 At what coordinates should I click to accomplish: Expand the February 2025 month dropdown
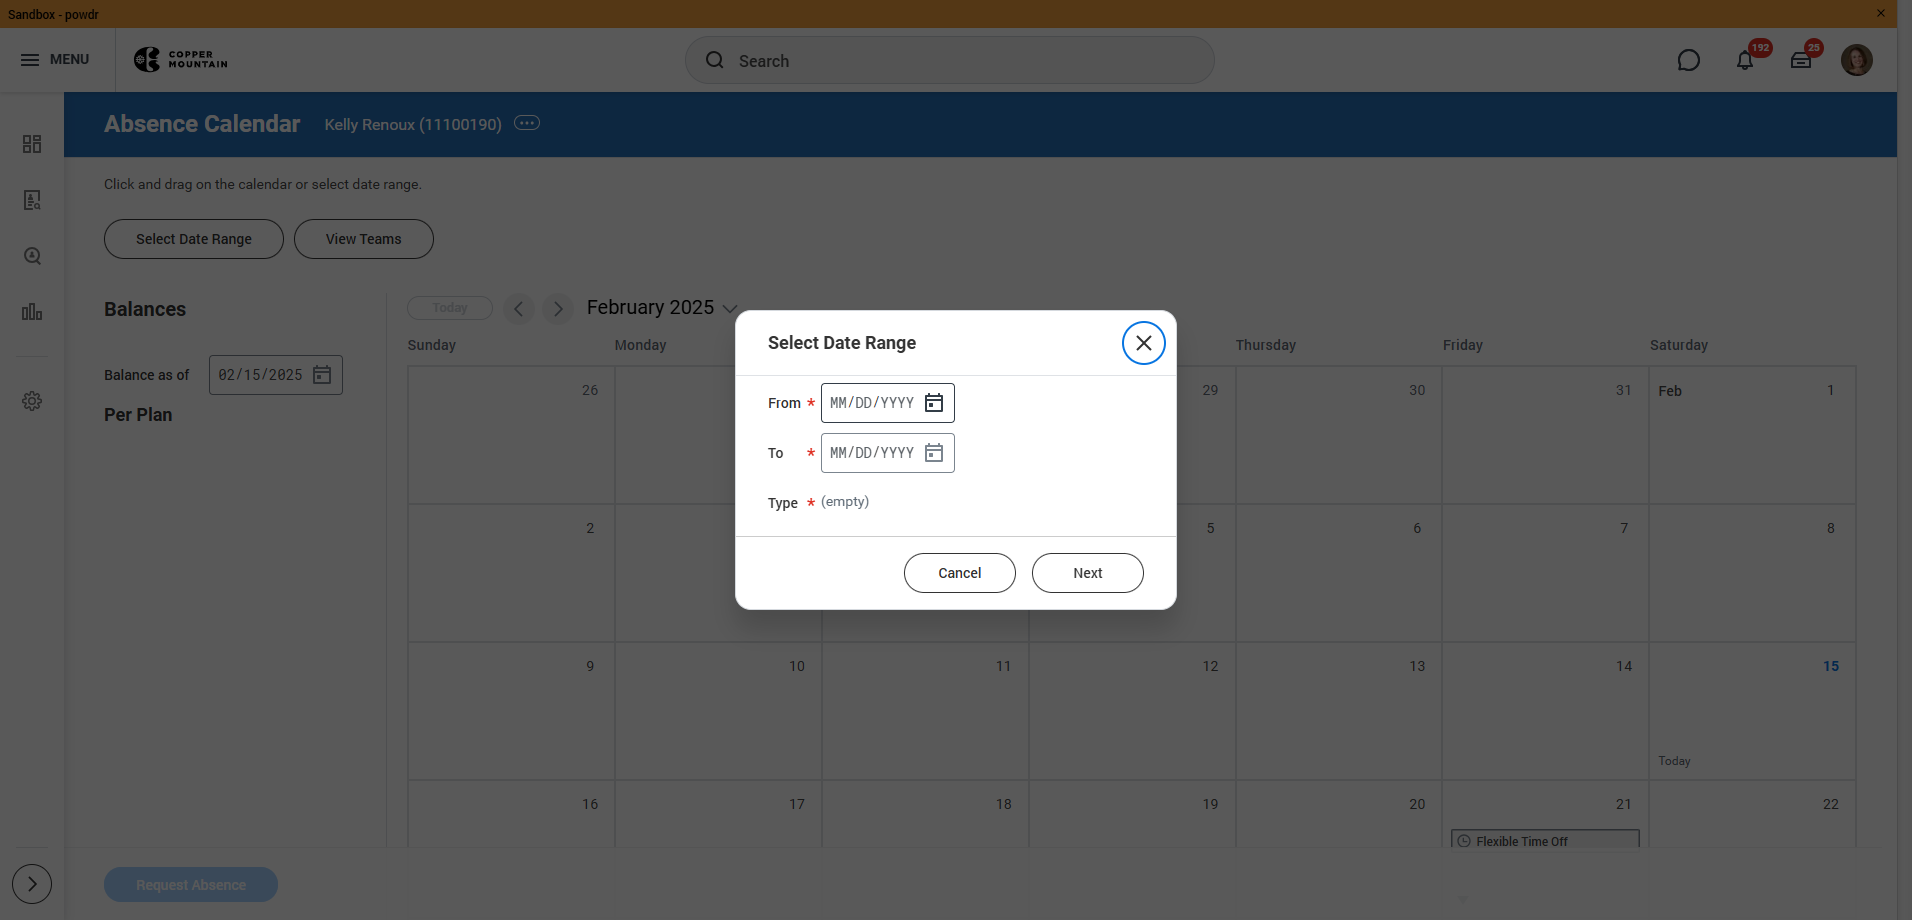pyautogui.click(x=730, y=309)
